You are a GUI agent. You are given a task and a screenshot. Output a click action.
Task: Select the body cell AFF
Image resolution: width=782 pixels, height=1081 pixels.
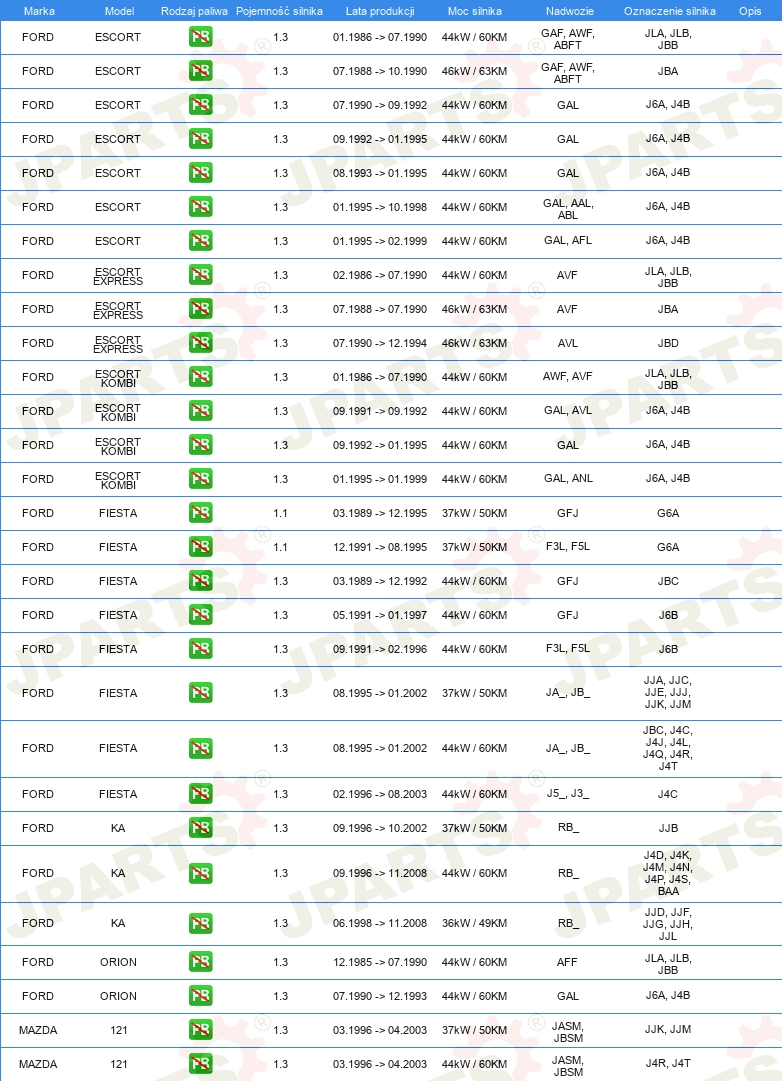click(567, 962)
